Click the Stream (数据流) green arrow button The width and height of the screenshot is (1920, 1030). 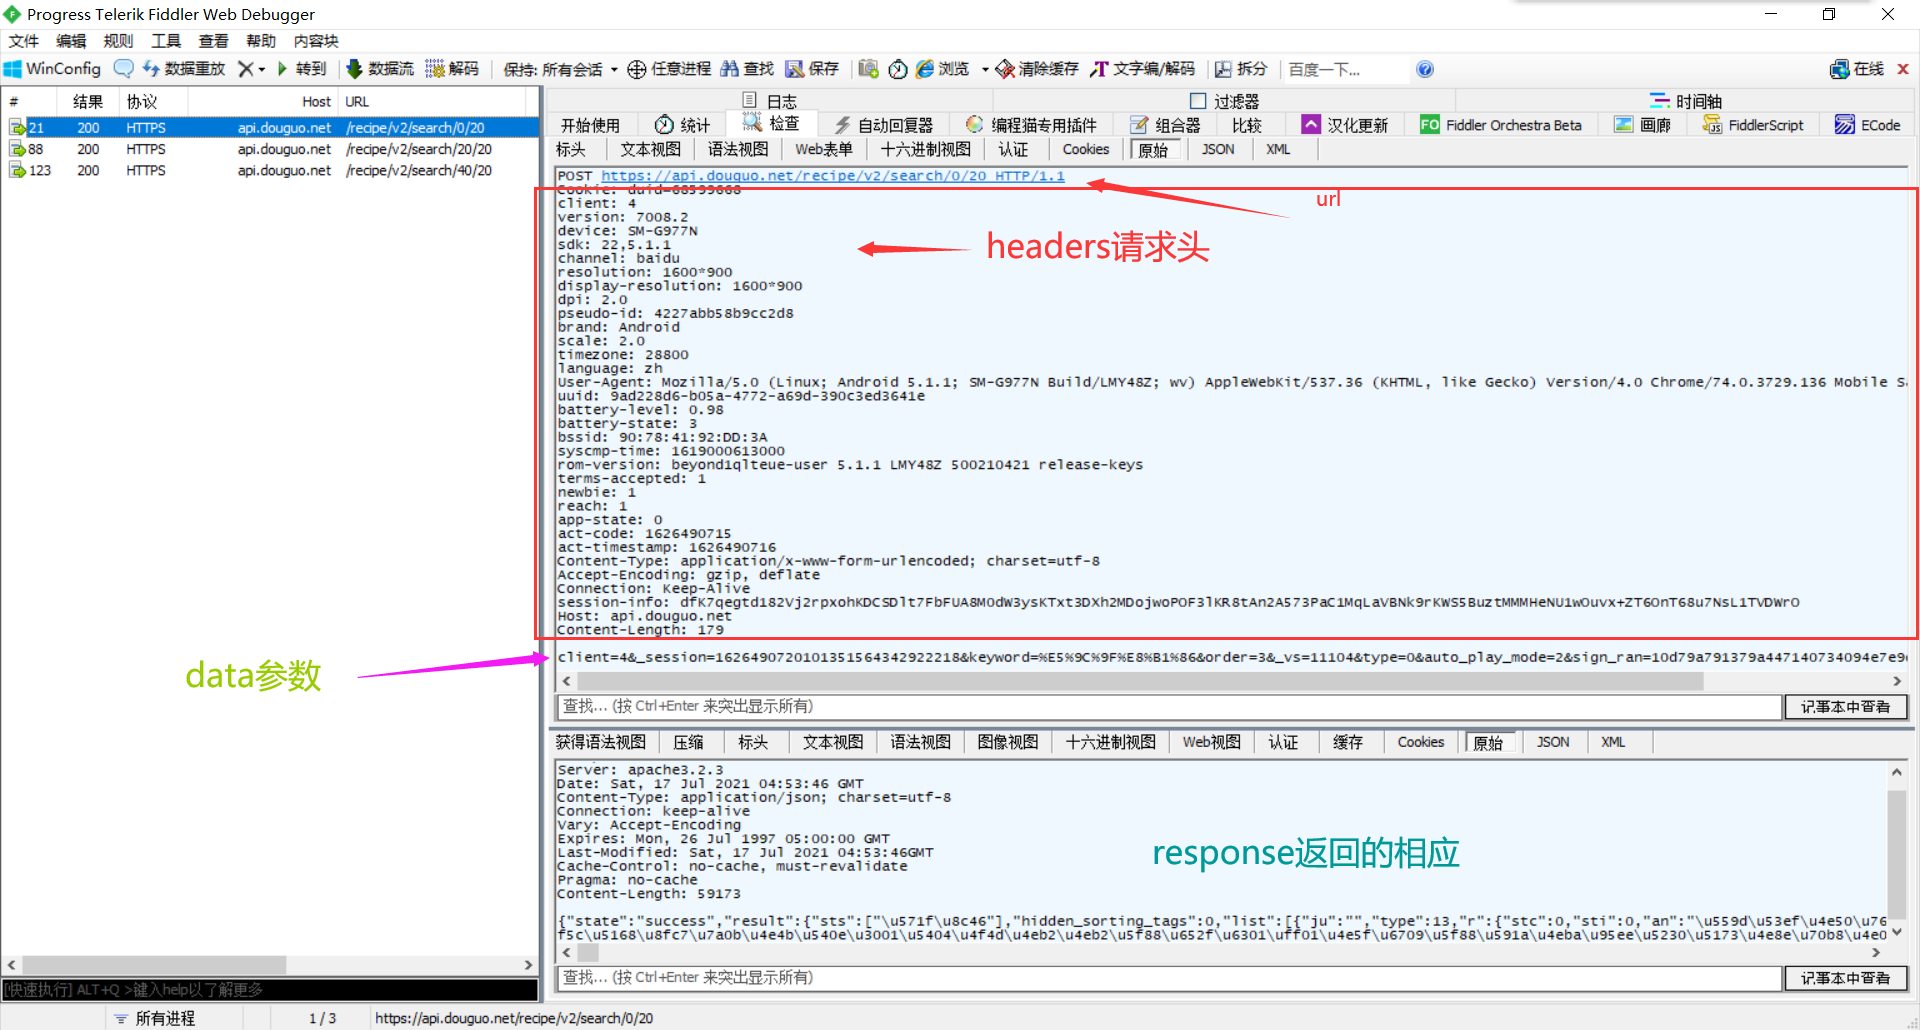[x=380, y=69]
